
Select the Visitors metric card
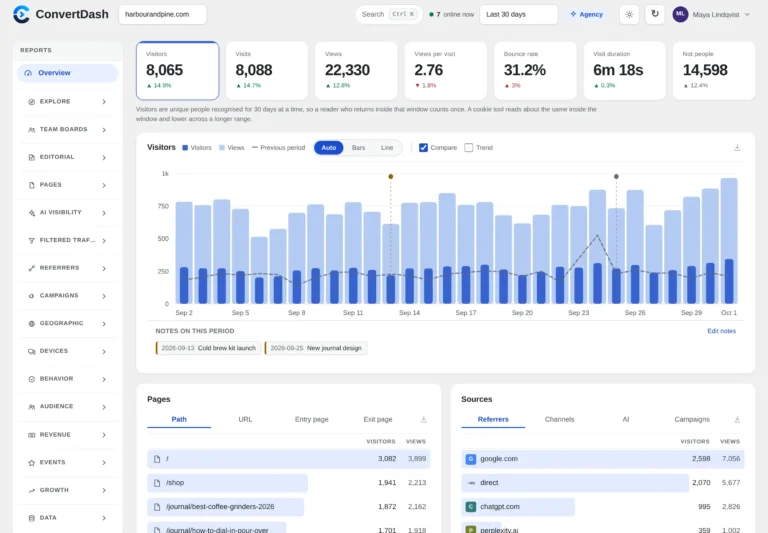point(177,71)
